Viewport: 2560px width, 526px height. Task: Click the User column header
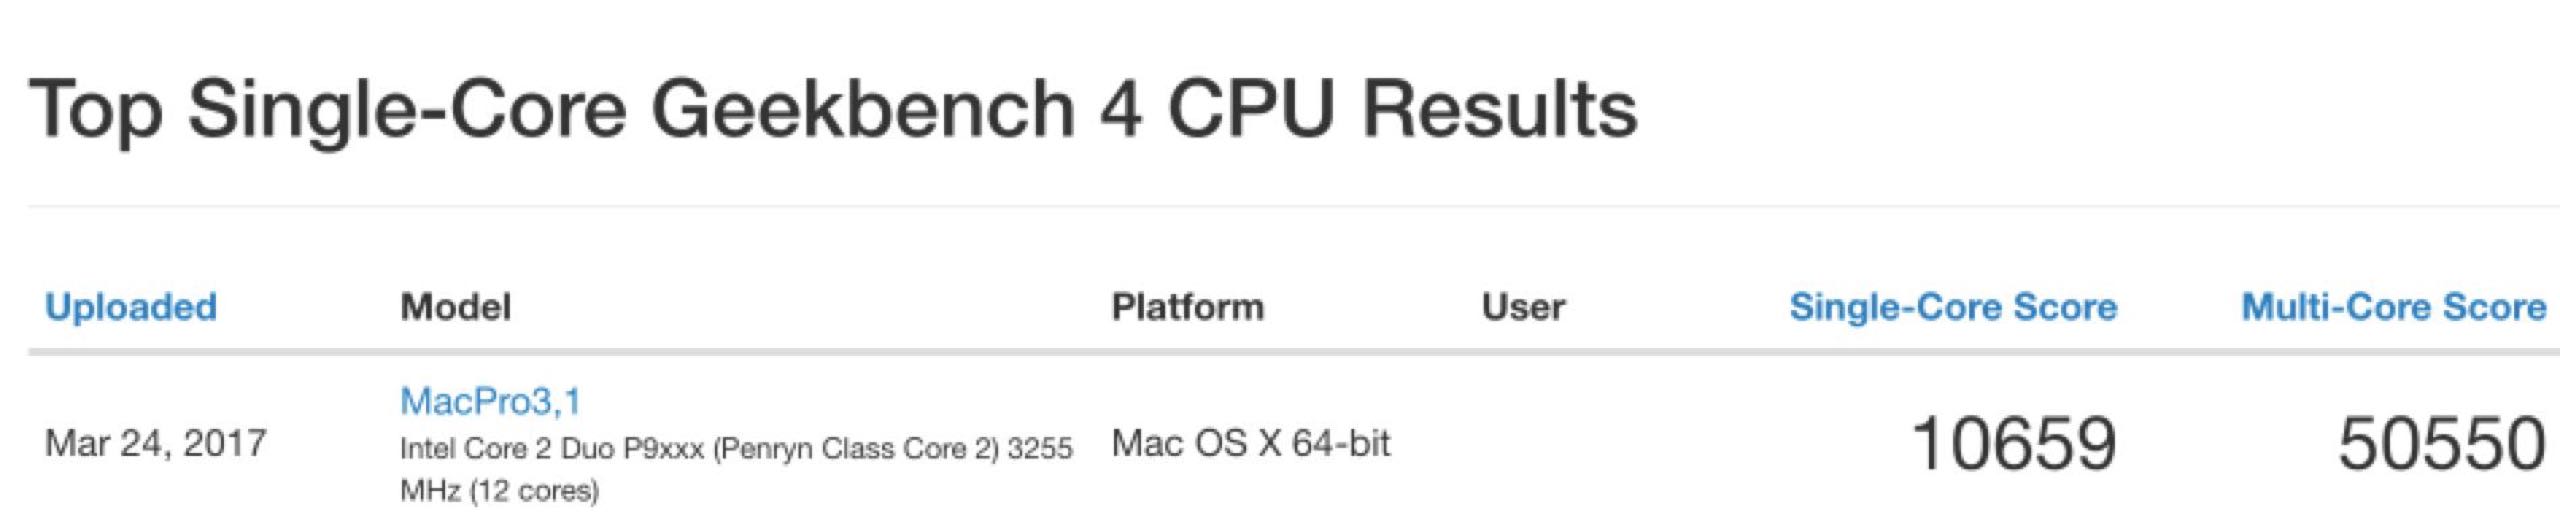tap(1523, 307)
